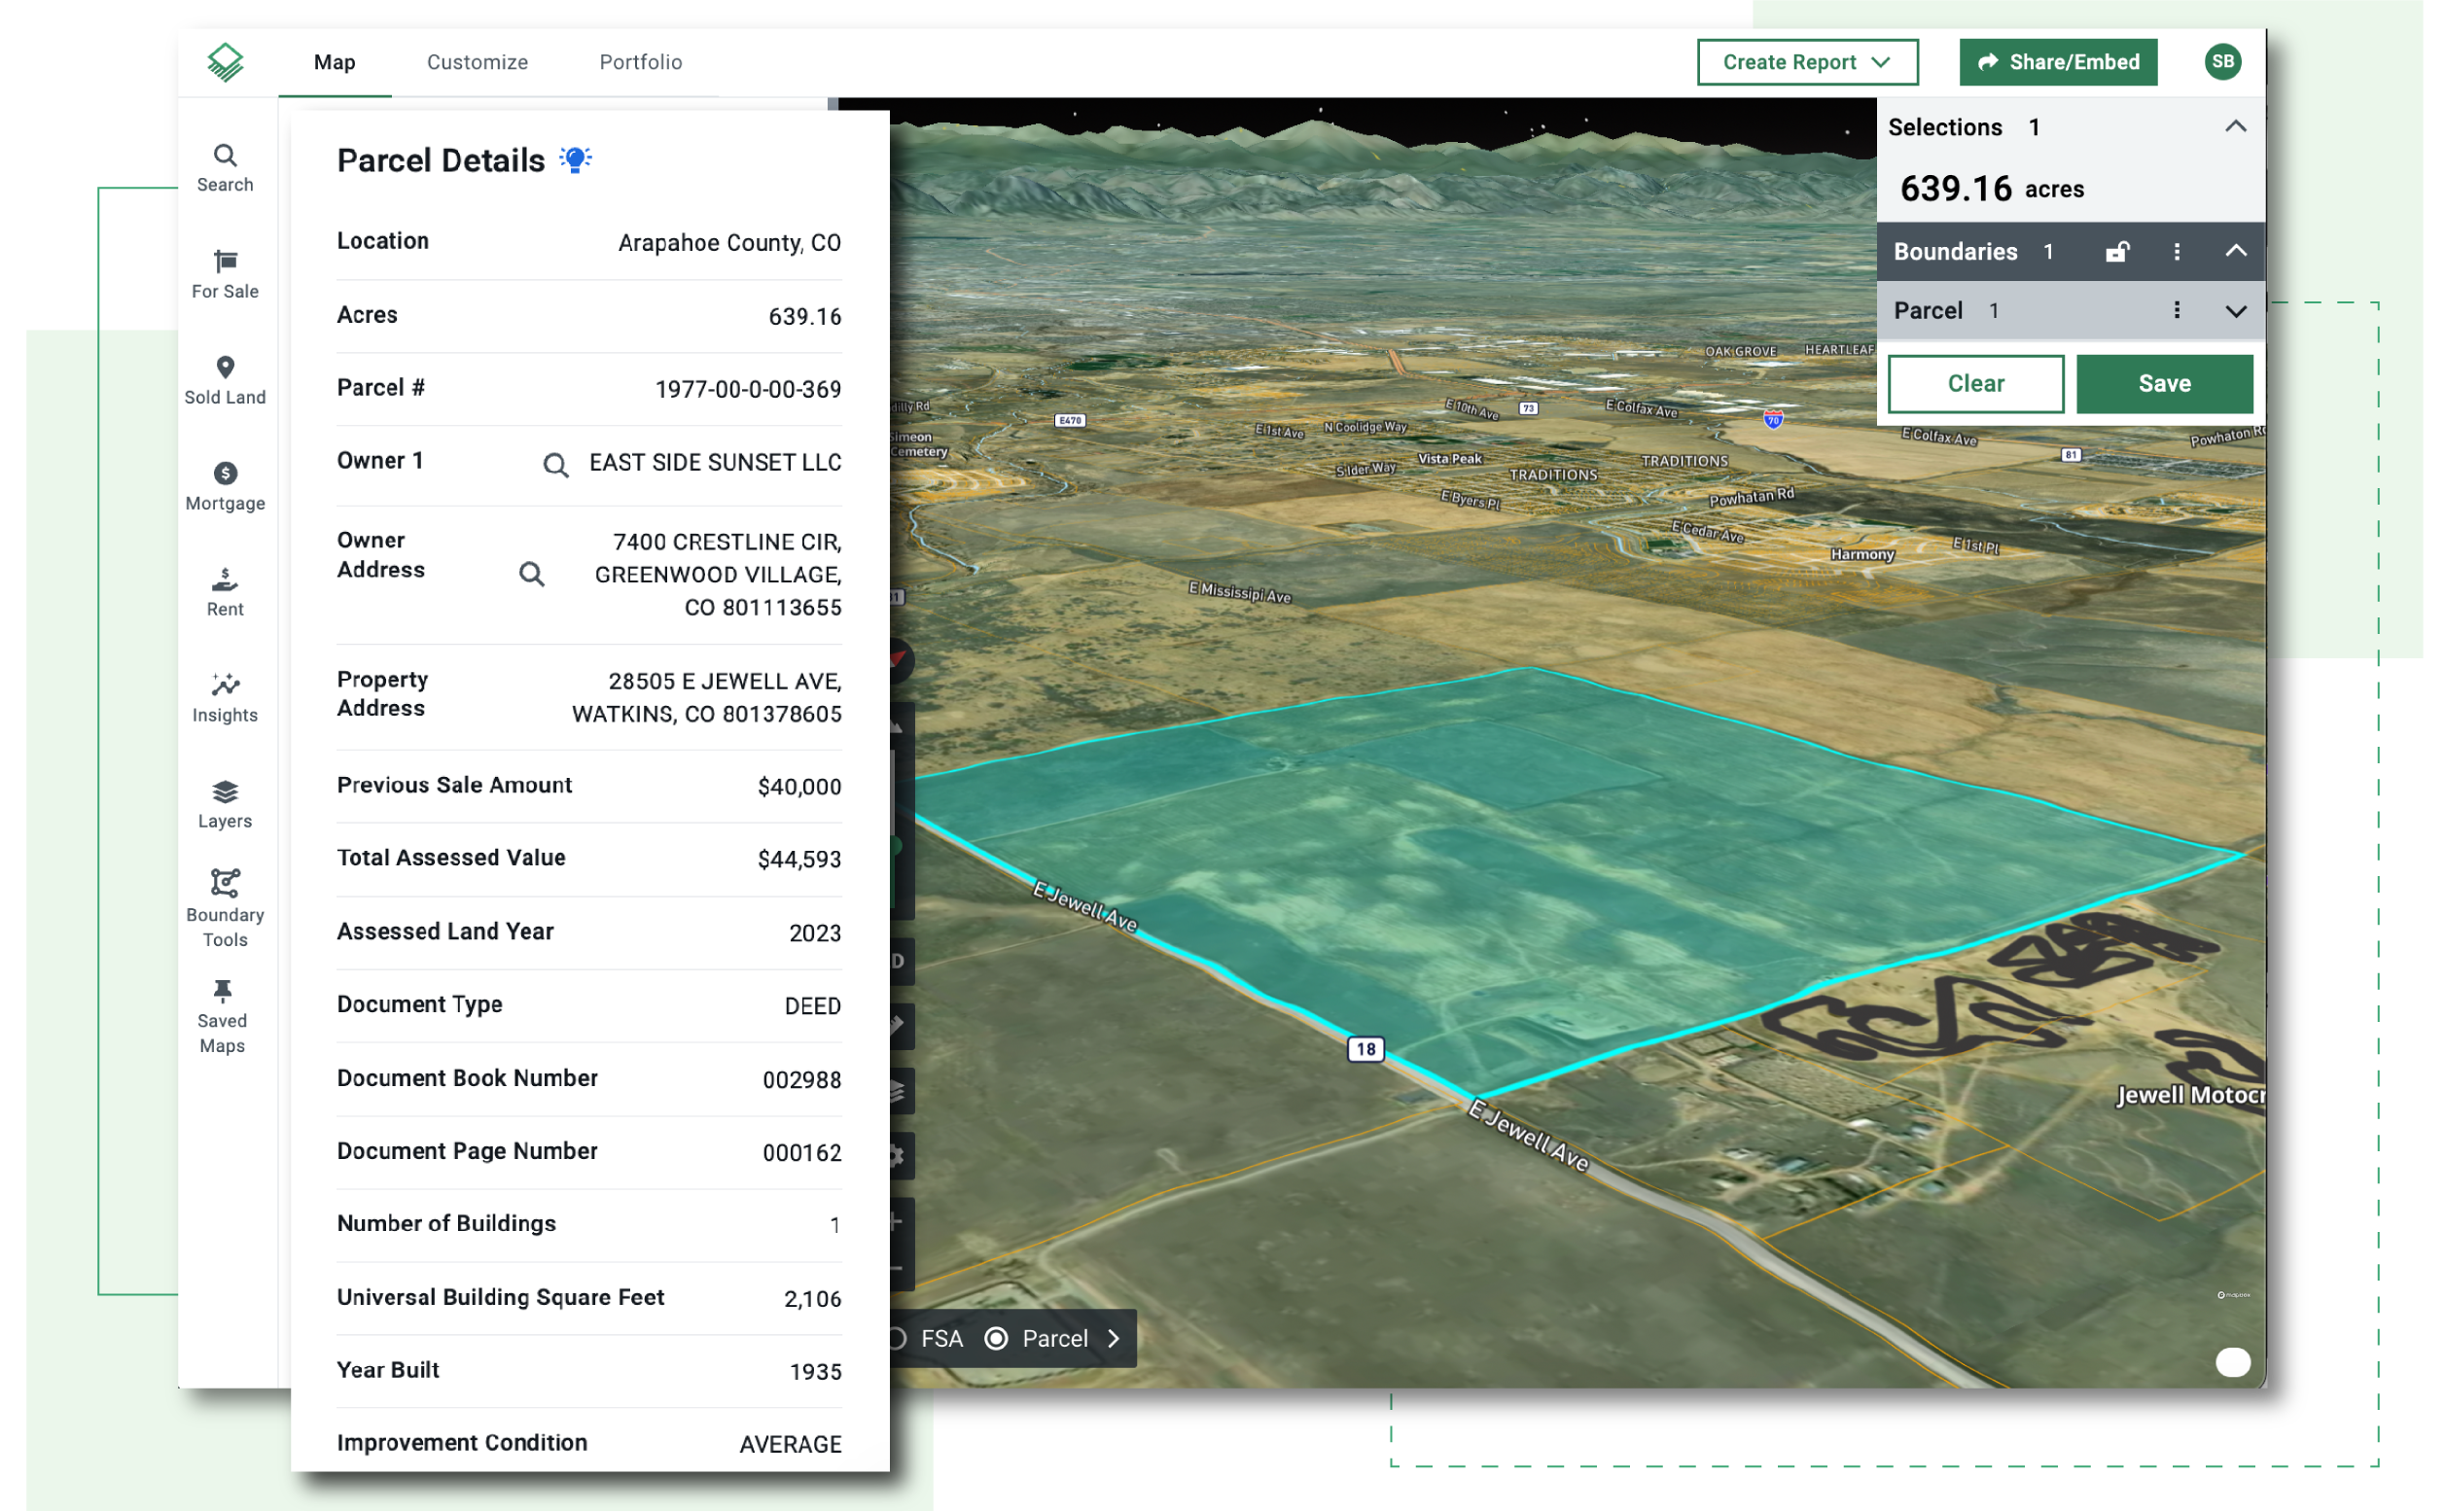Click the Highway 18 shield marker
This screenshot has width=2446, height=1512.
point(1366,1049)
